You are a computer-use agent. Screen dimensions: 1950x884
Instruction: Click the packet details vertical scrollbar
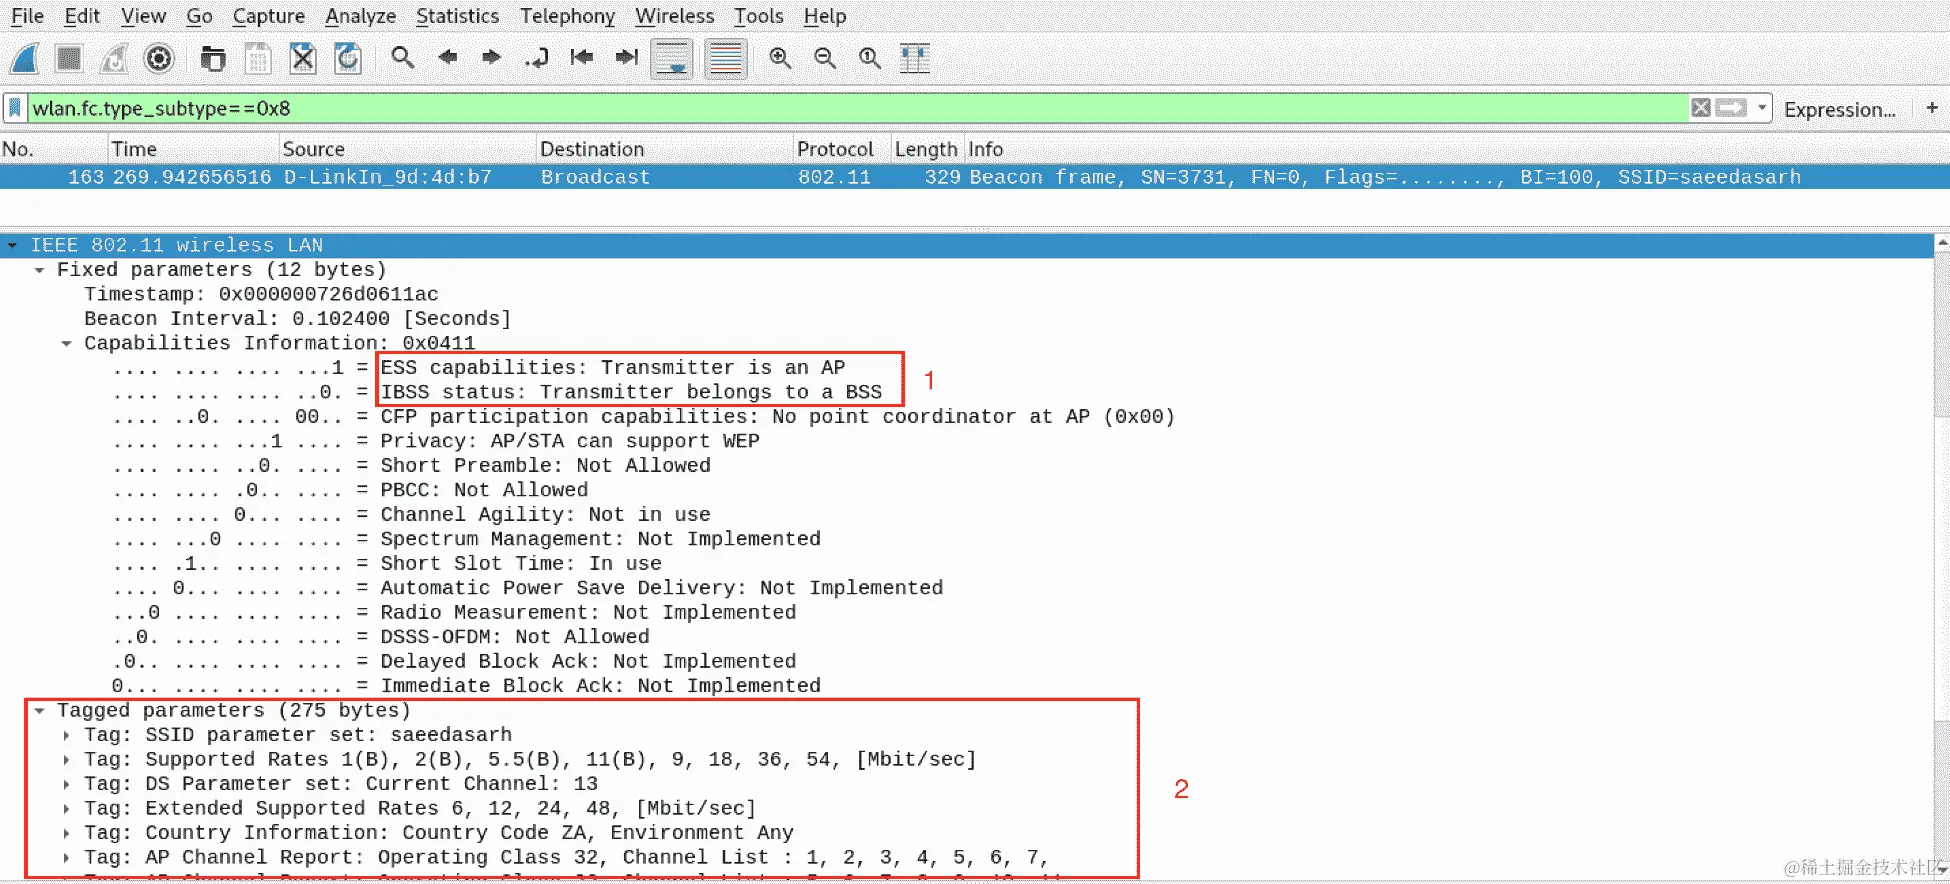1942,556
